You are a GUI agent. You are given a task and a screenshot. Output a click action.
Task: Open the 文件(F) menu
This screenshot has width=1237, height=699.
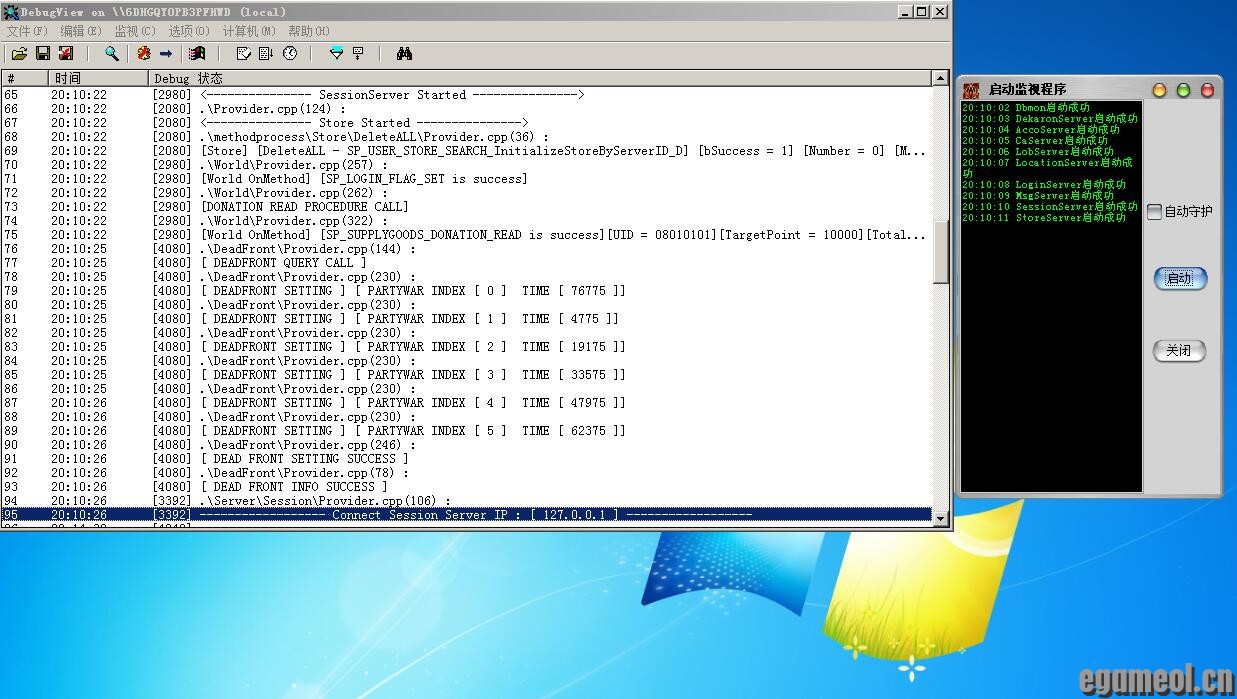[x=27, y=31]
